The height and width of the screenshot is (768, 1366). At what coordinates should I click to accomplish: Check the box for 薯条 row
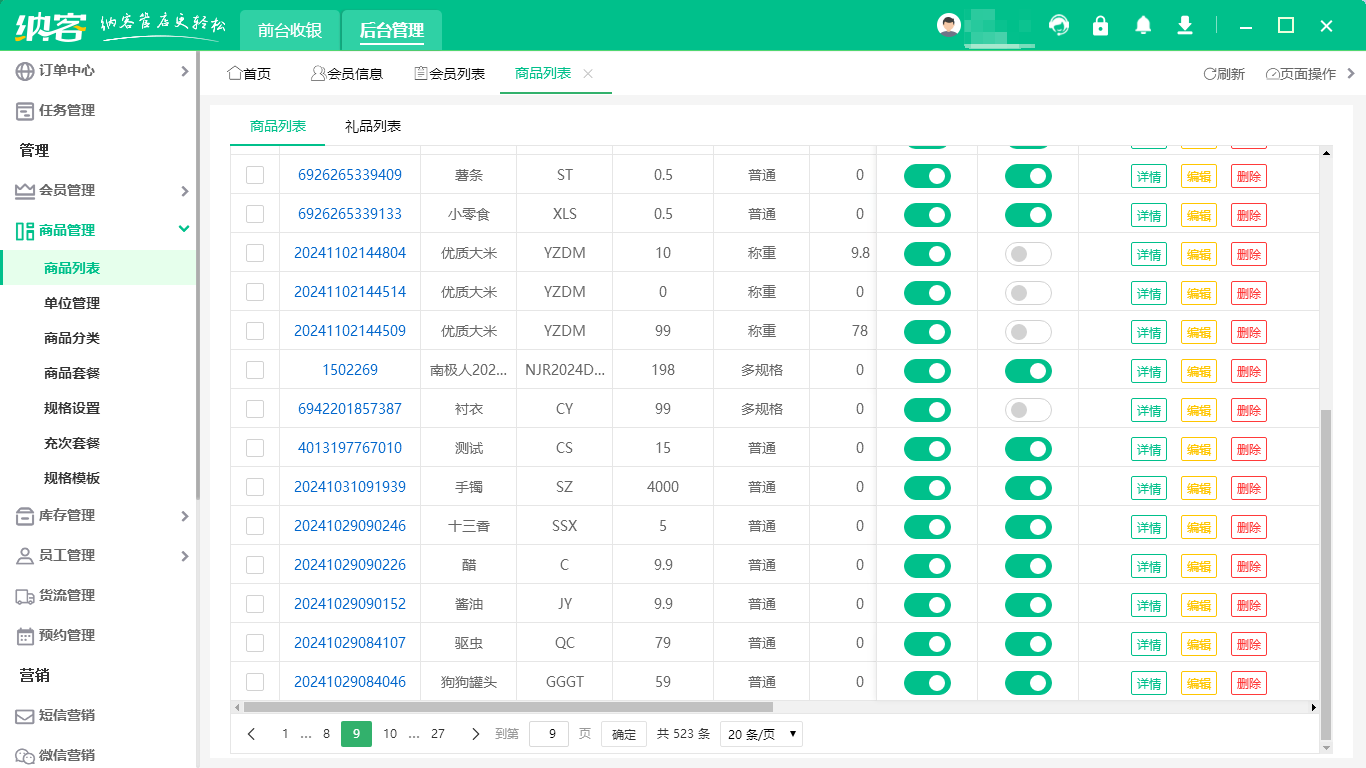tap(255, 175)
